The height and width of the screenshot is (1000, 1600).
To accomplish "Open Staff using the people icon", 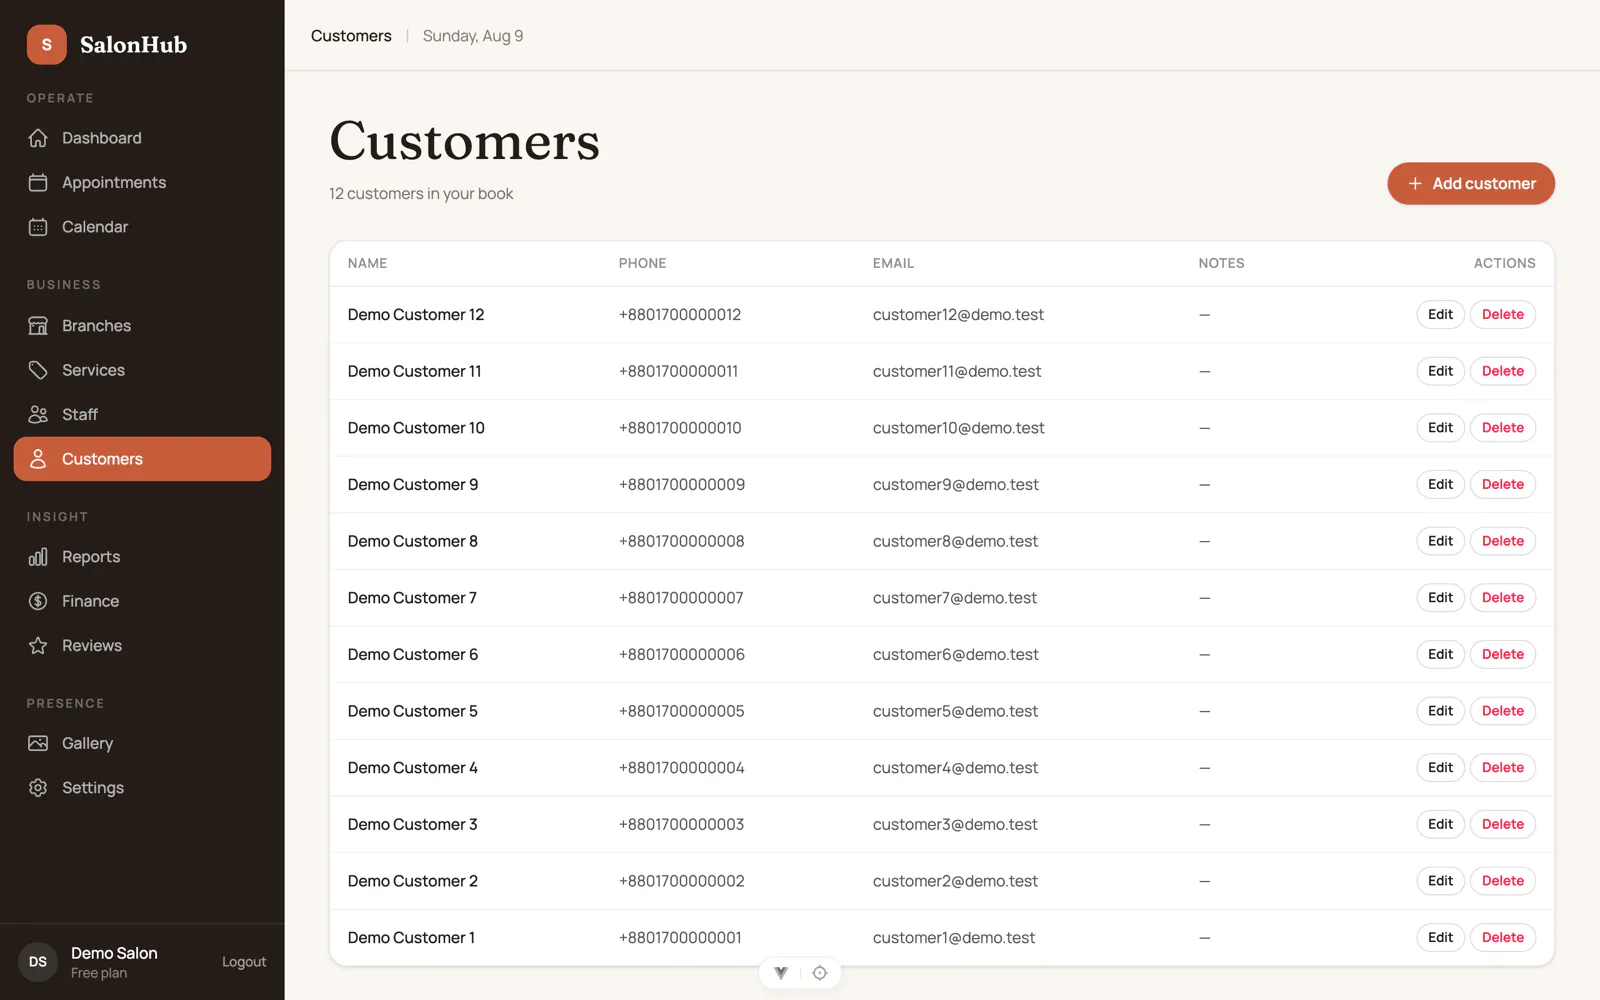I will click(x=38, y=414).
